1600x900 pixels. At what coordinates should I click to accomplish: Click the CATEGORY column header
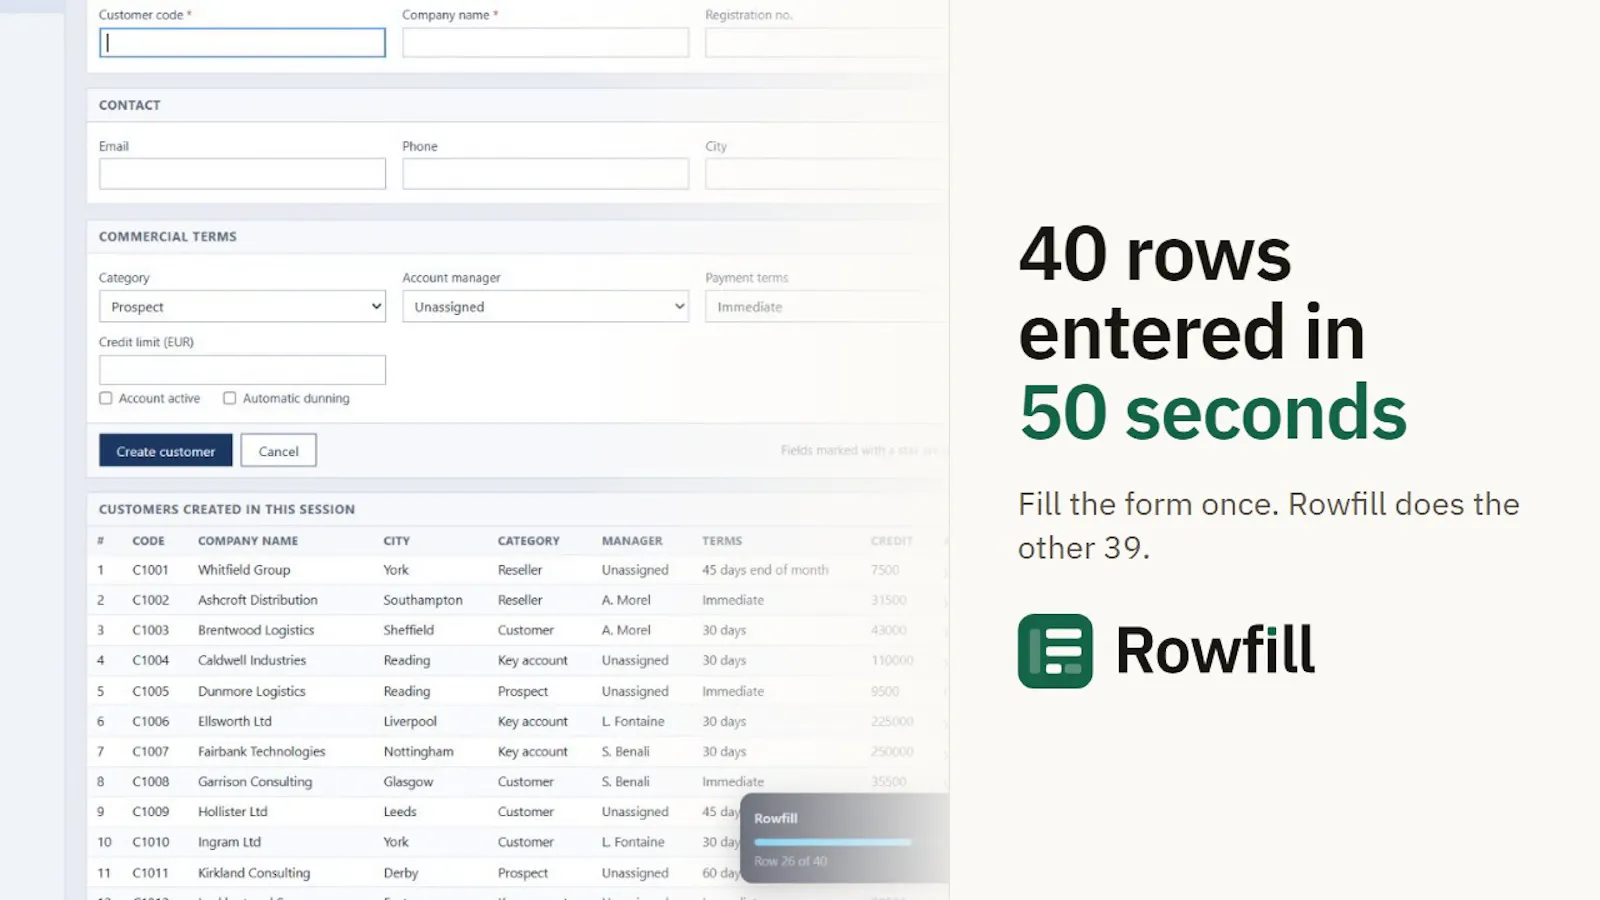(x=529, y=541)
